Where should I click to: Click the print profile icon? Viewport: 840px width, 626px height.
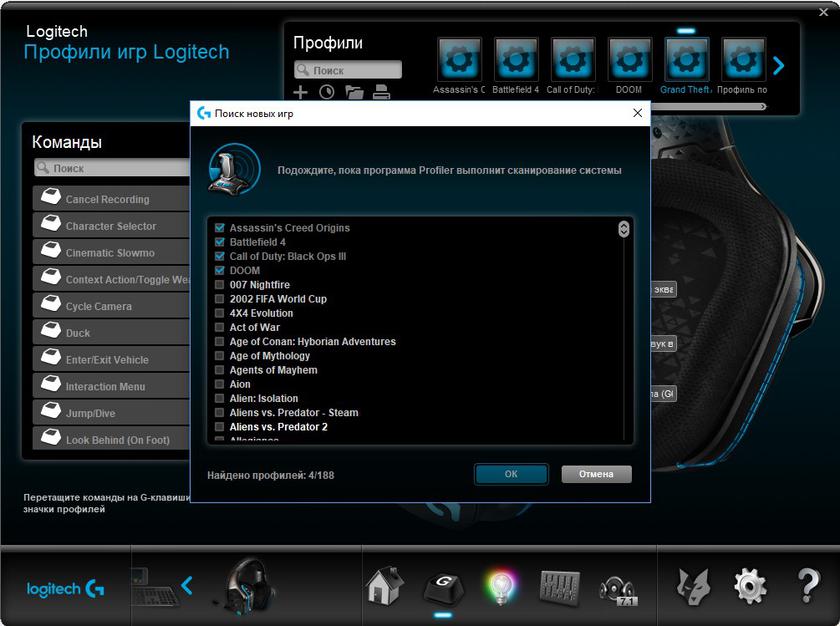[x=381, y=92]
